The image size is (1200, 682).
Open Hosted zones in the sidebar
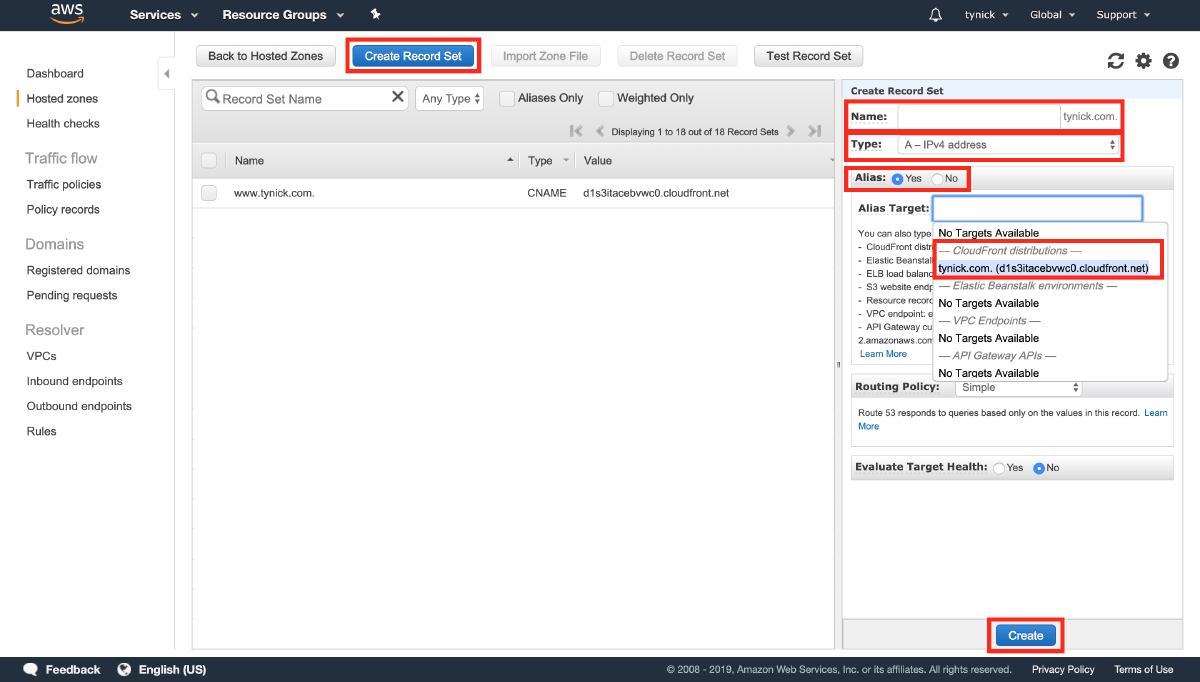pos(62,99)
